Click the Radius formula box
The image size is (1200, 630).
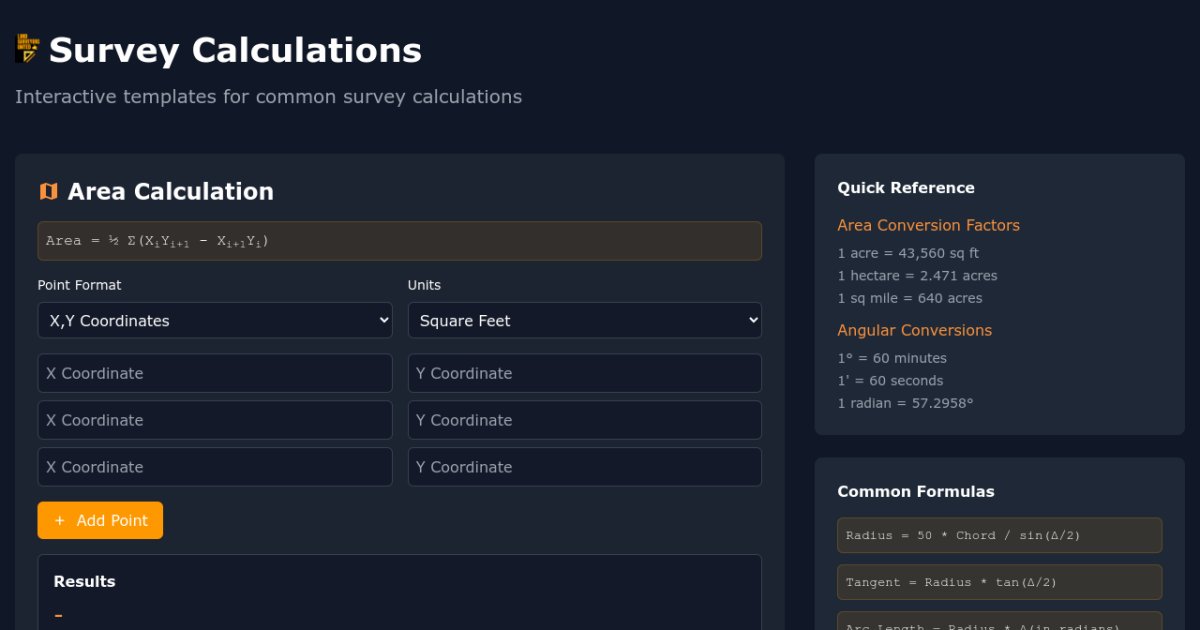(x=999, y=535)
